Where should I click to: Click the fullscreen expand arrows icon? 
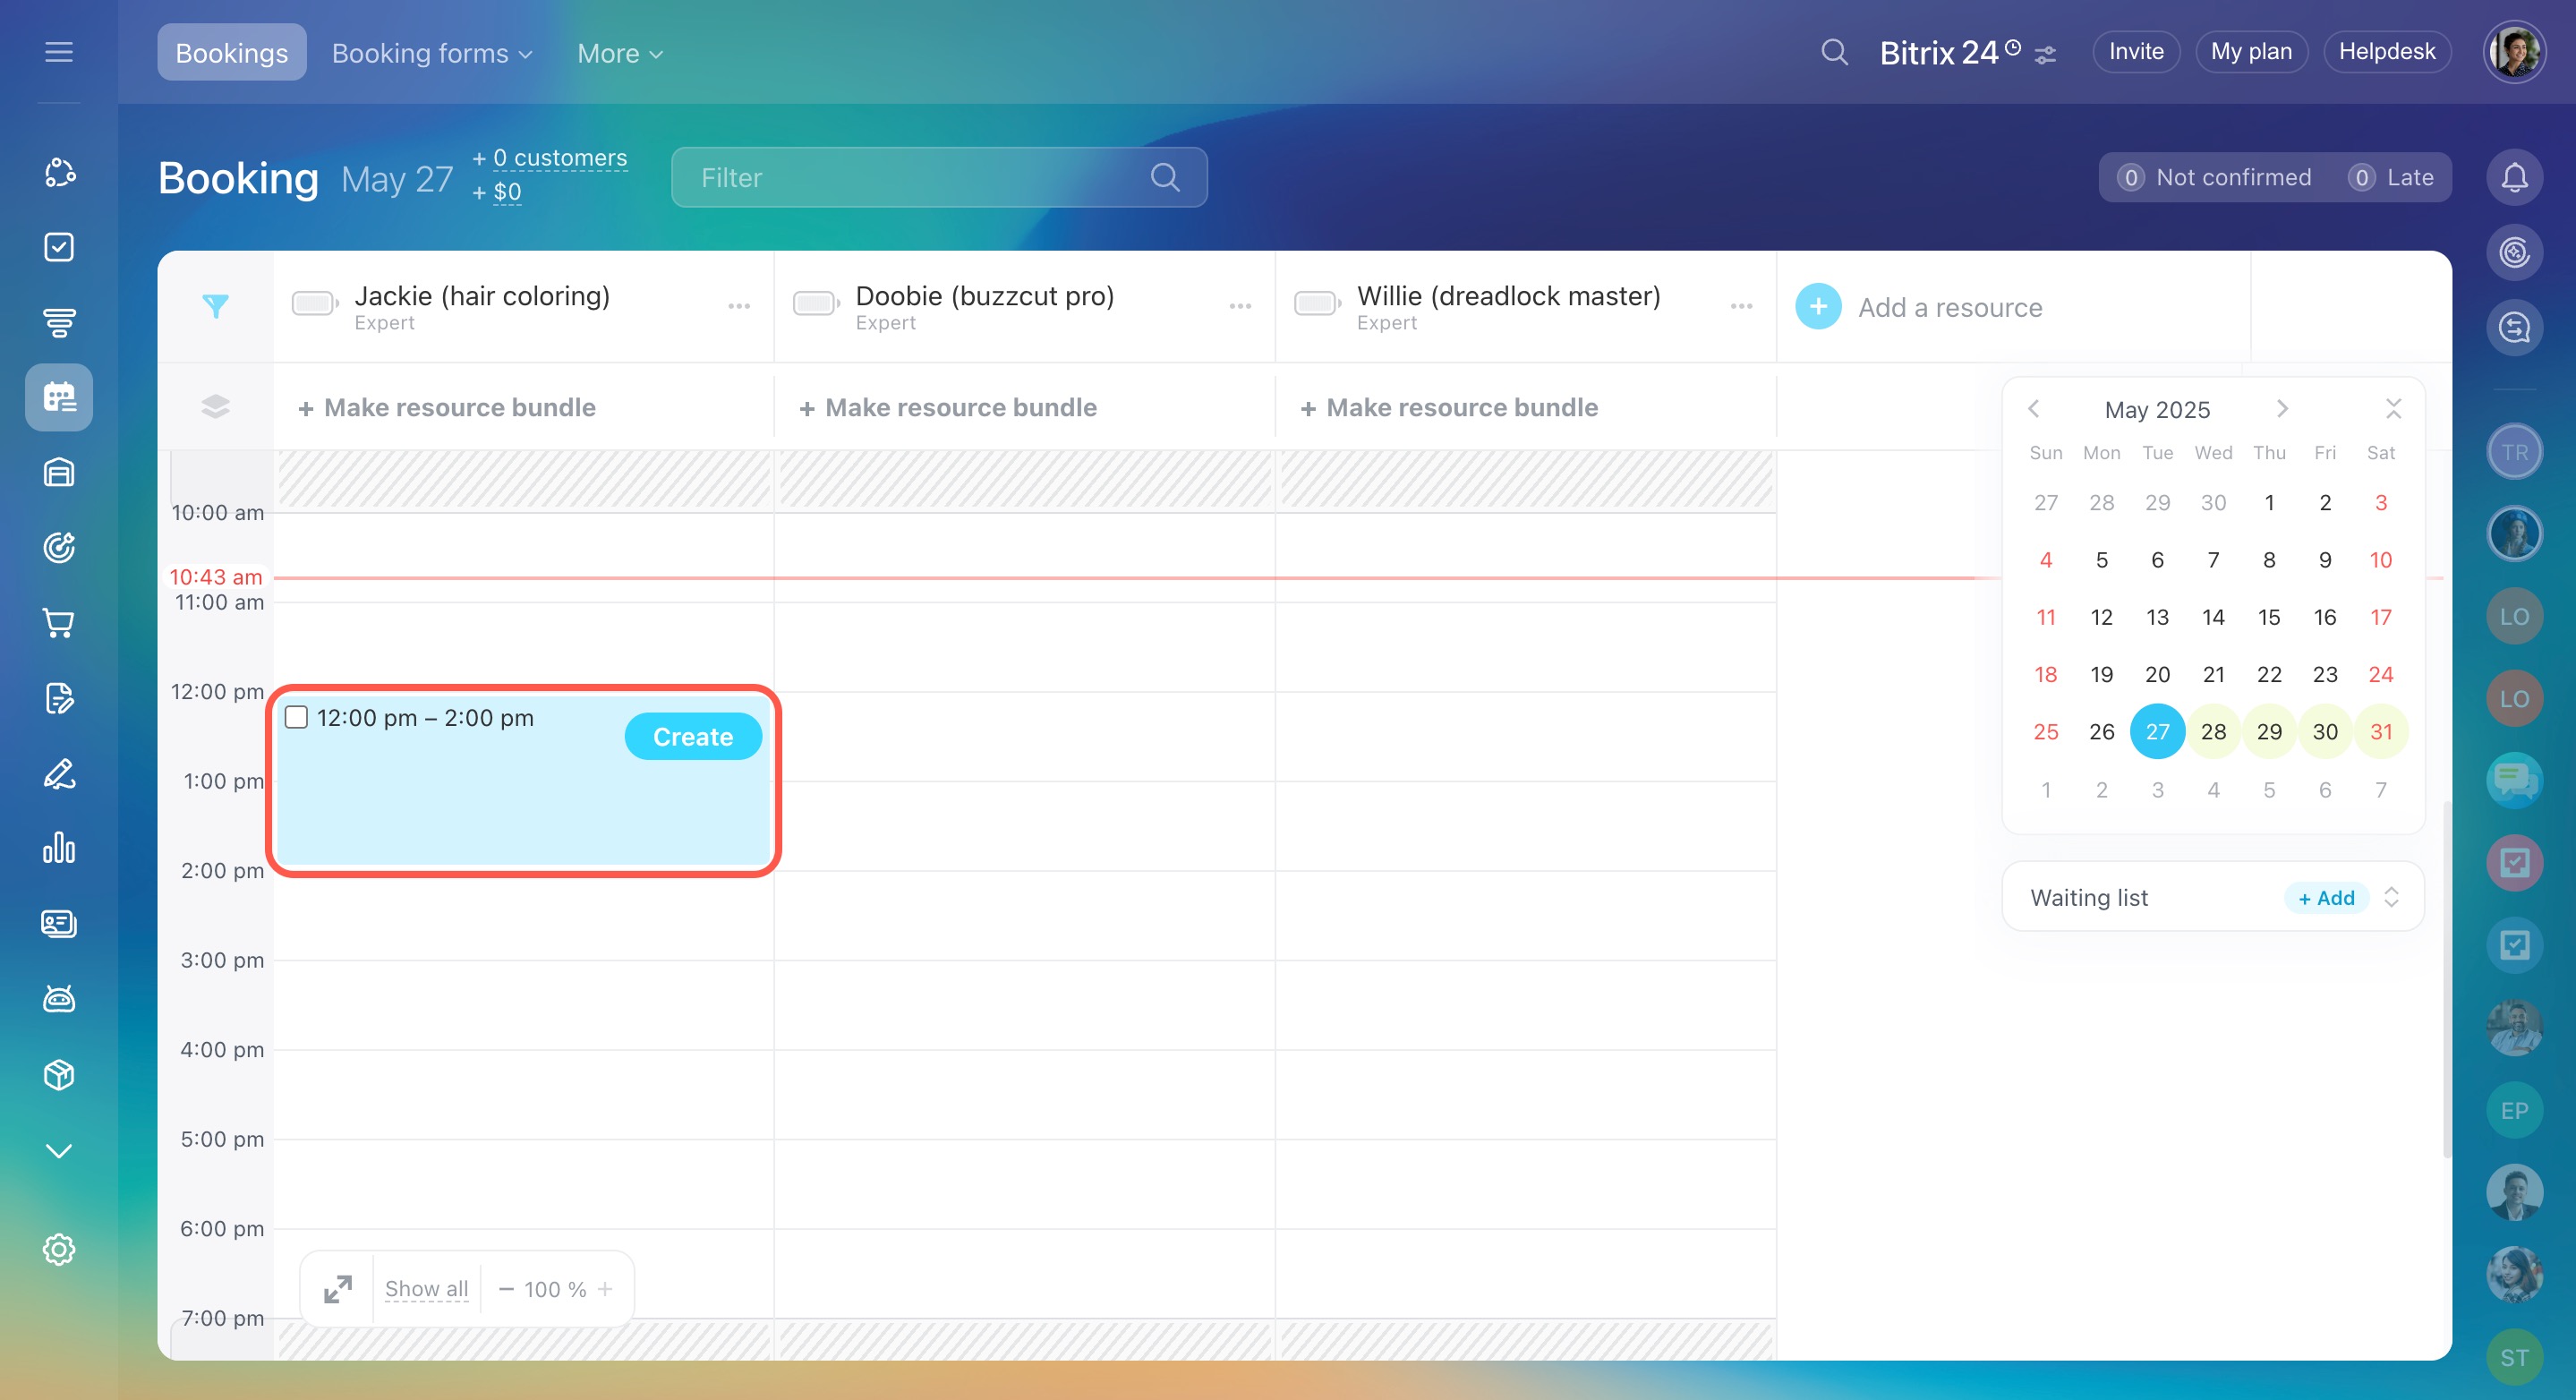coord(338,1289)
